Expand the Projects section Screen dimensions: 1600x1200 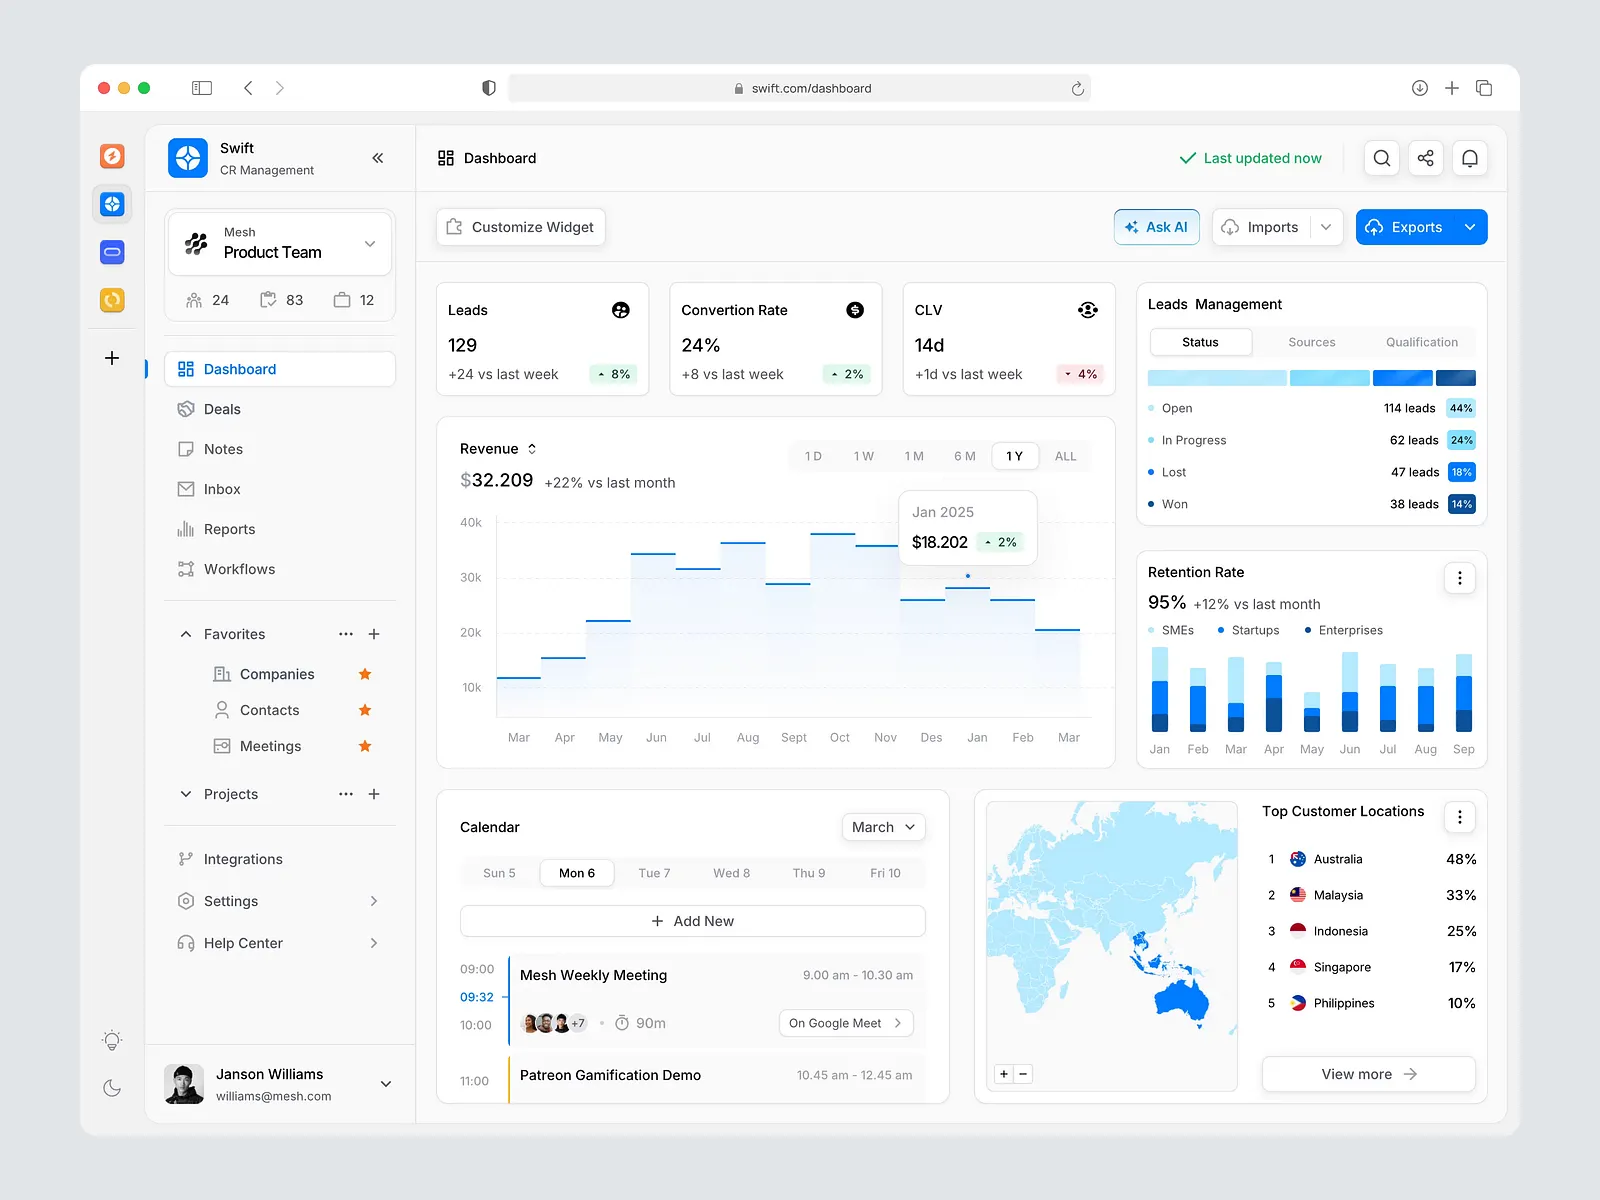tap(186, 794)
